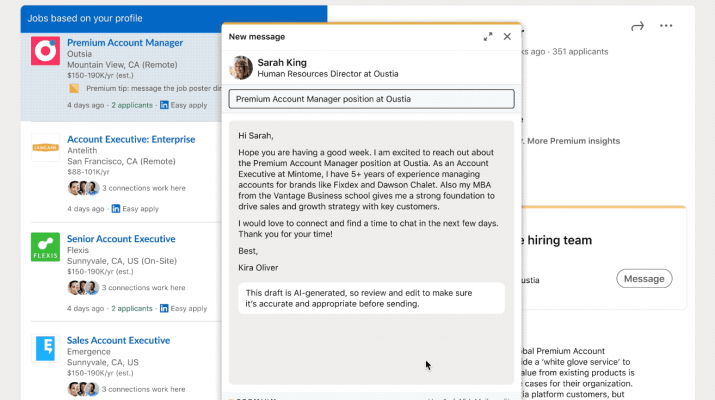Click '2 applicants' under Outsia job
The width and height of the screenshot is (715, 400).
tap(132, 105)
